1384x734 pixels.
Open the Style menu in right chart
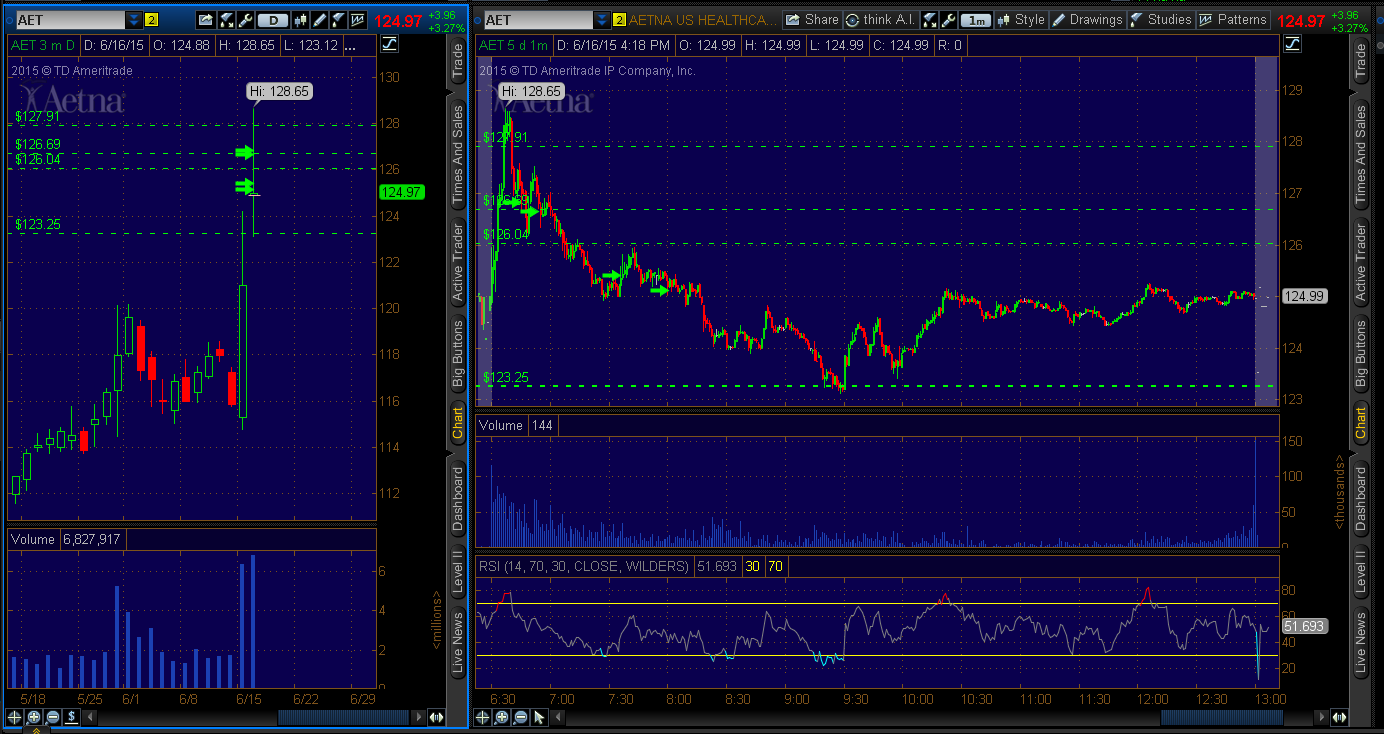(x=1020, y=20)
